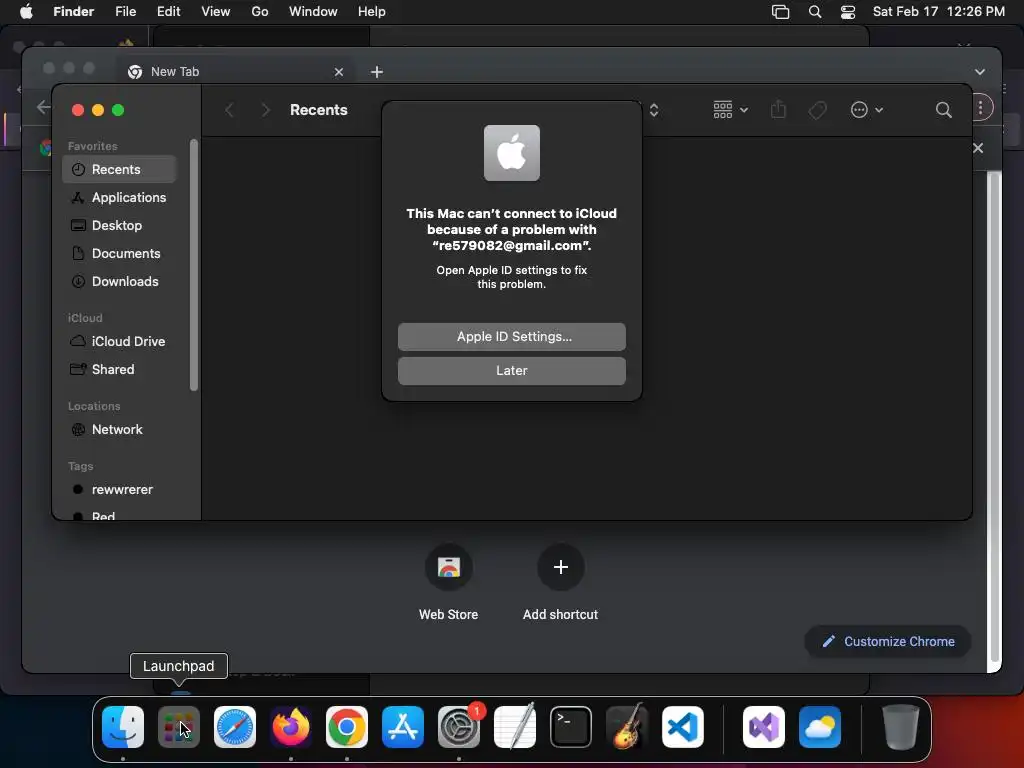The image size is (1024, 768).
Task: Click the Later button in dialog
Action: 511,370
